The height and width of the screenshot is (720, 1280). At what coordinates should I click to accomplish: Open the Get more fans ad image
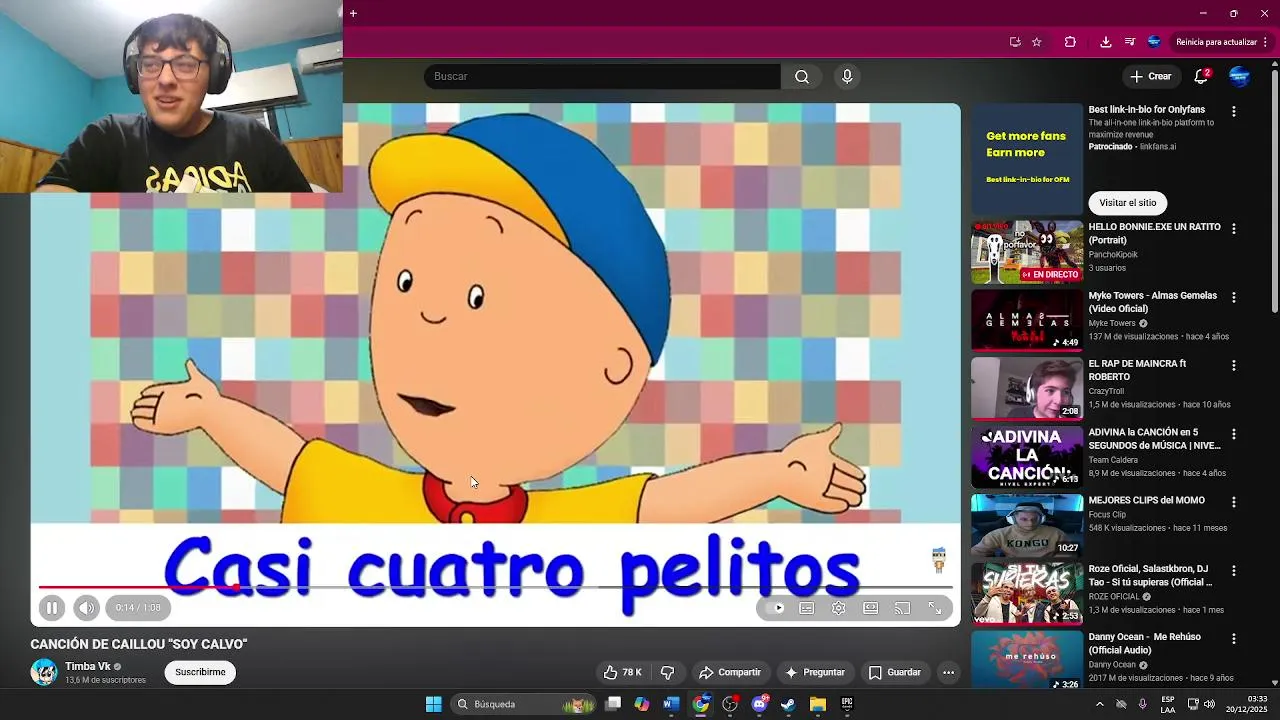(x=1027, y=159)
